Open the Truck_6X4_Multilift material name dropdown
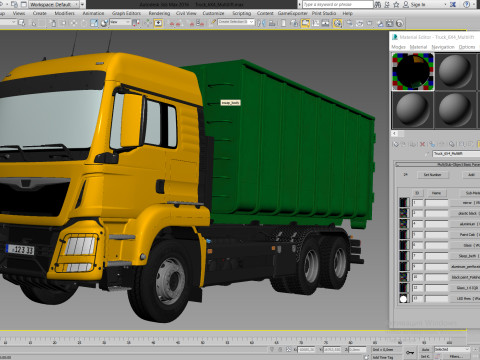 tap(456, 154)
